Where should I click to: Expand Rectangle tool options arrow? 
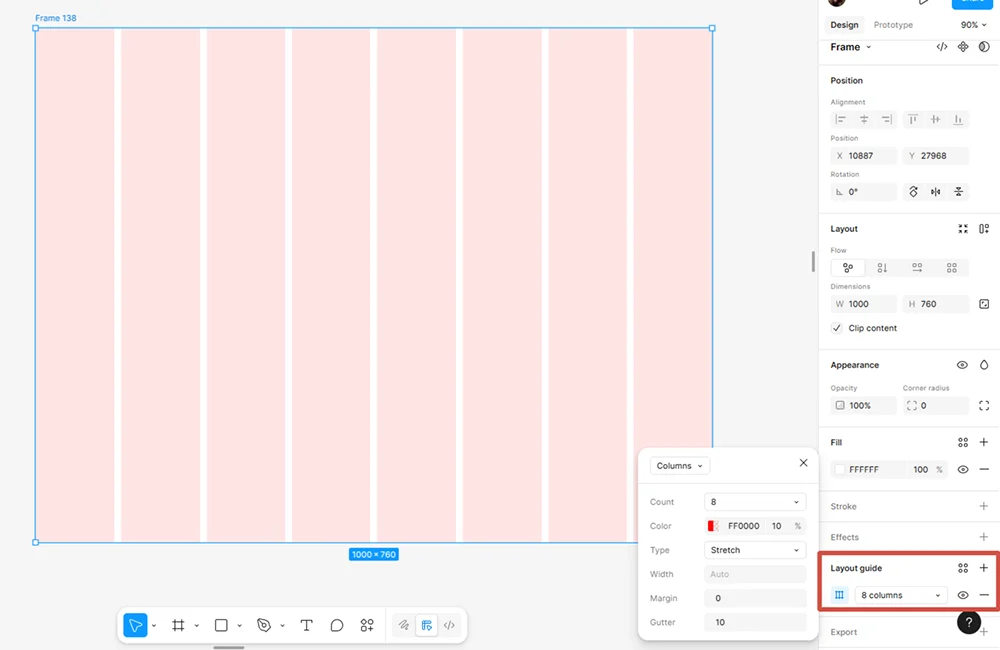[x=239, y=626]
